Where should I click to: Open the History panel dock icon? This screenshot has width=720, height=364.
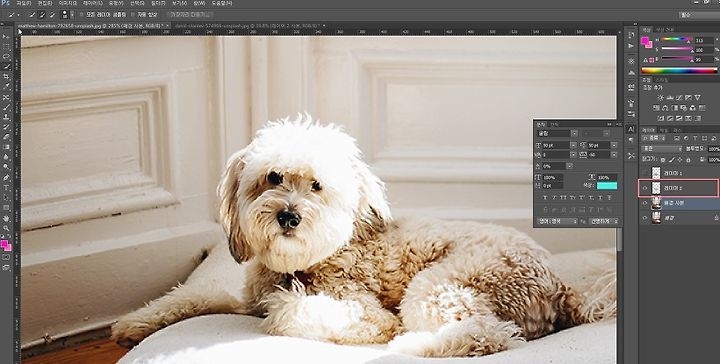[x=631, y=35]
